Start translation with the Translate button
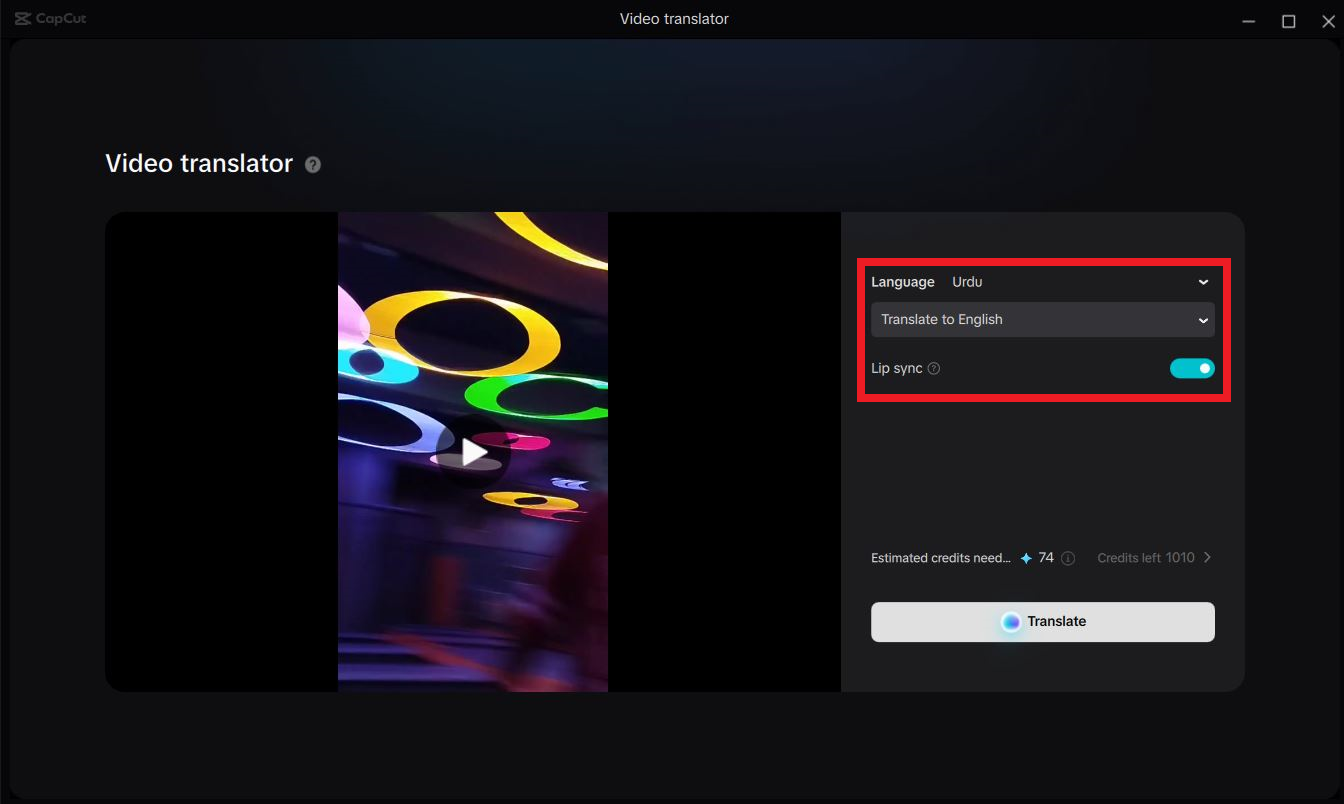The image size is (1344, 804). click(x=1043, y=621)
